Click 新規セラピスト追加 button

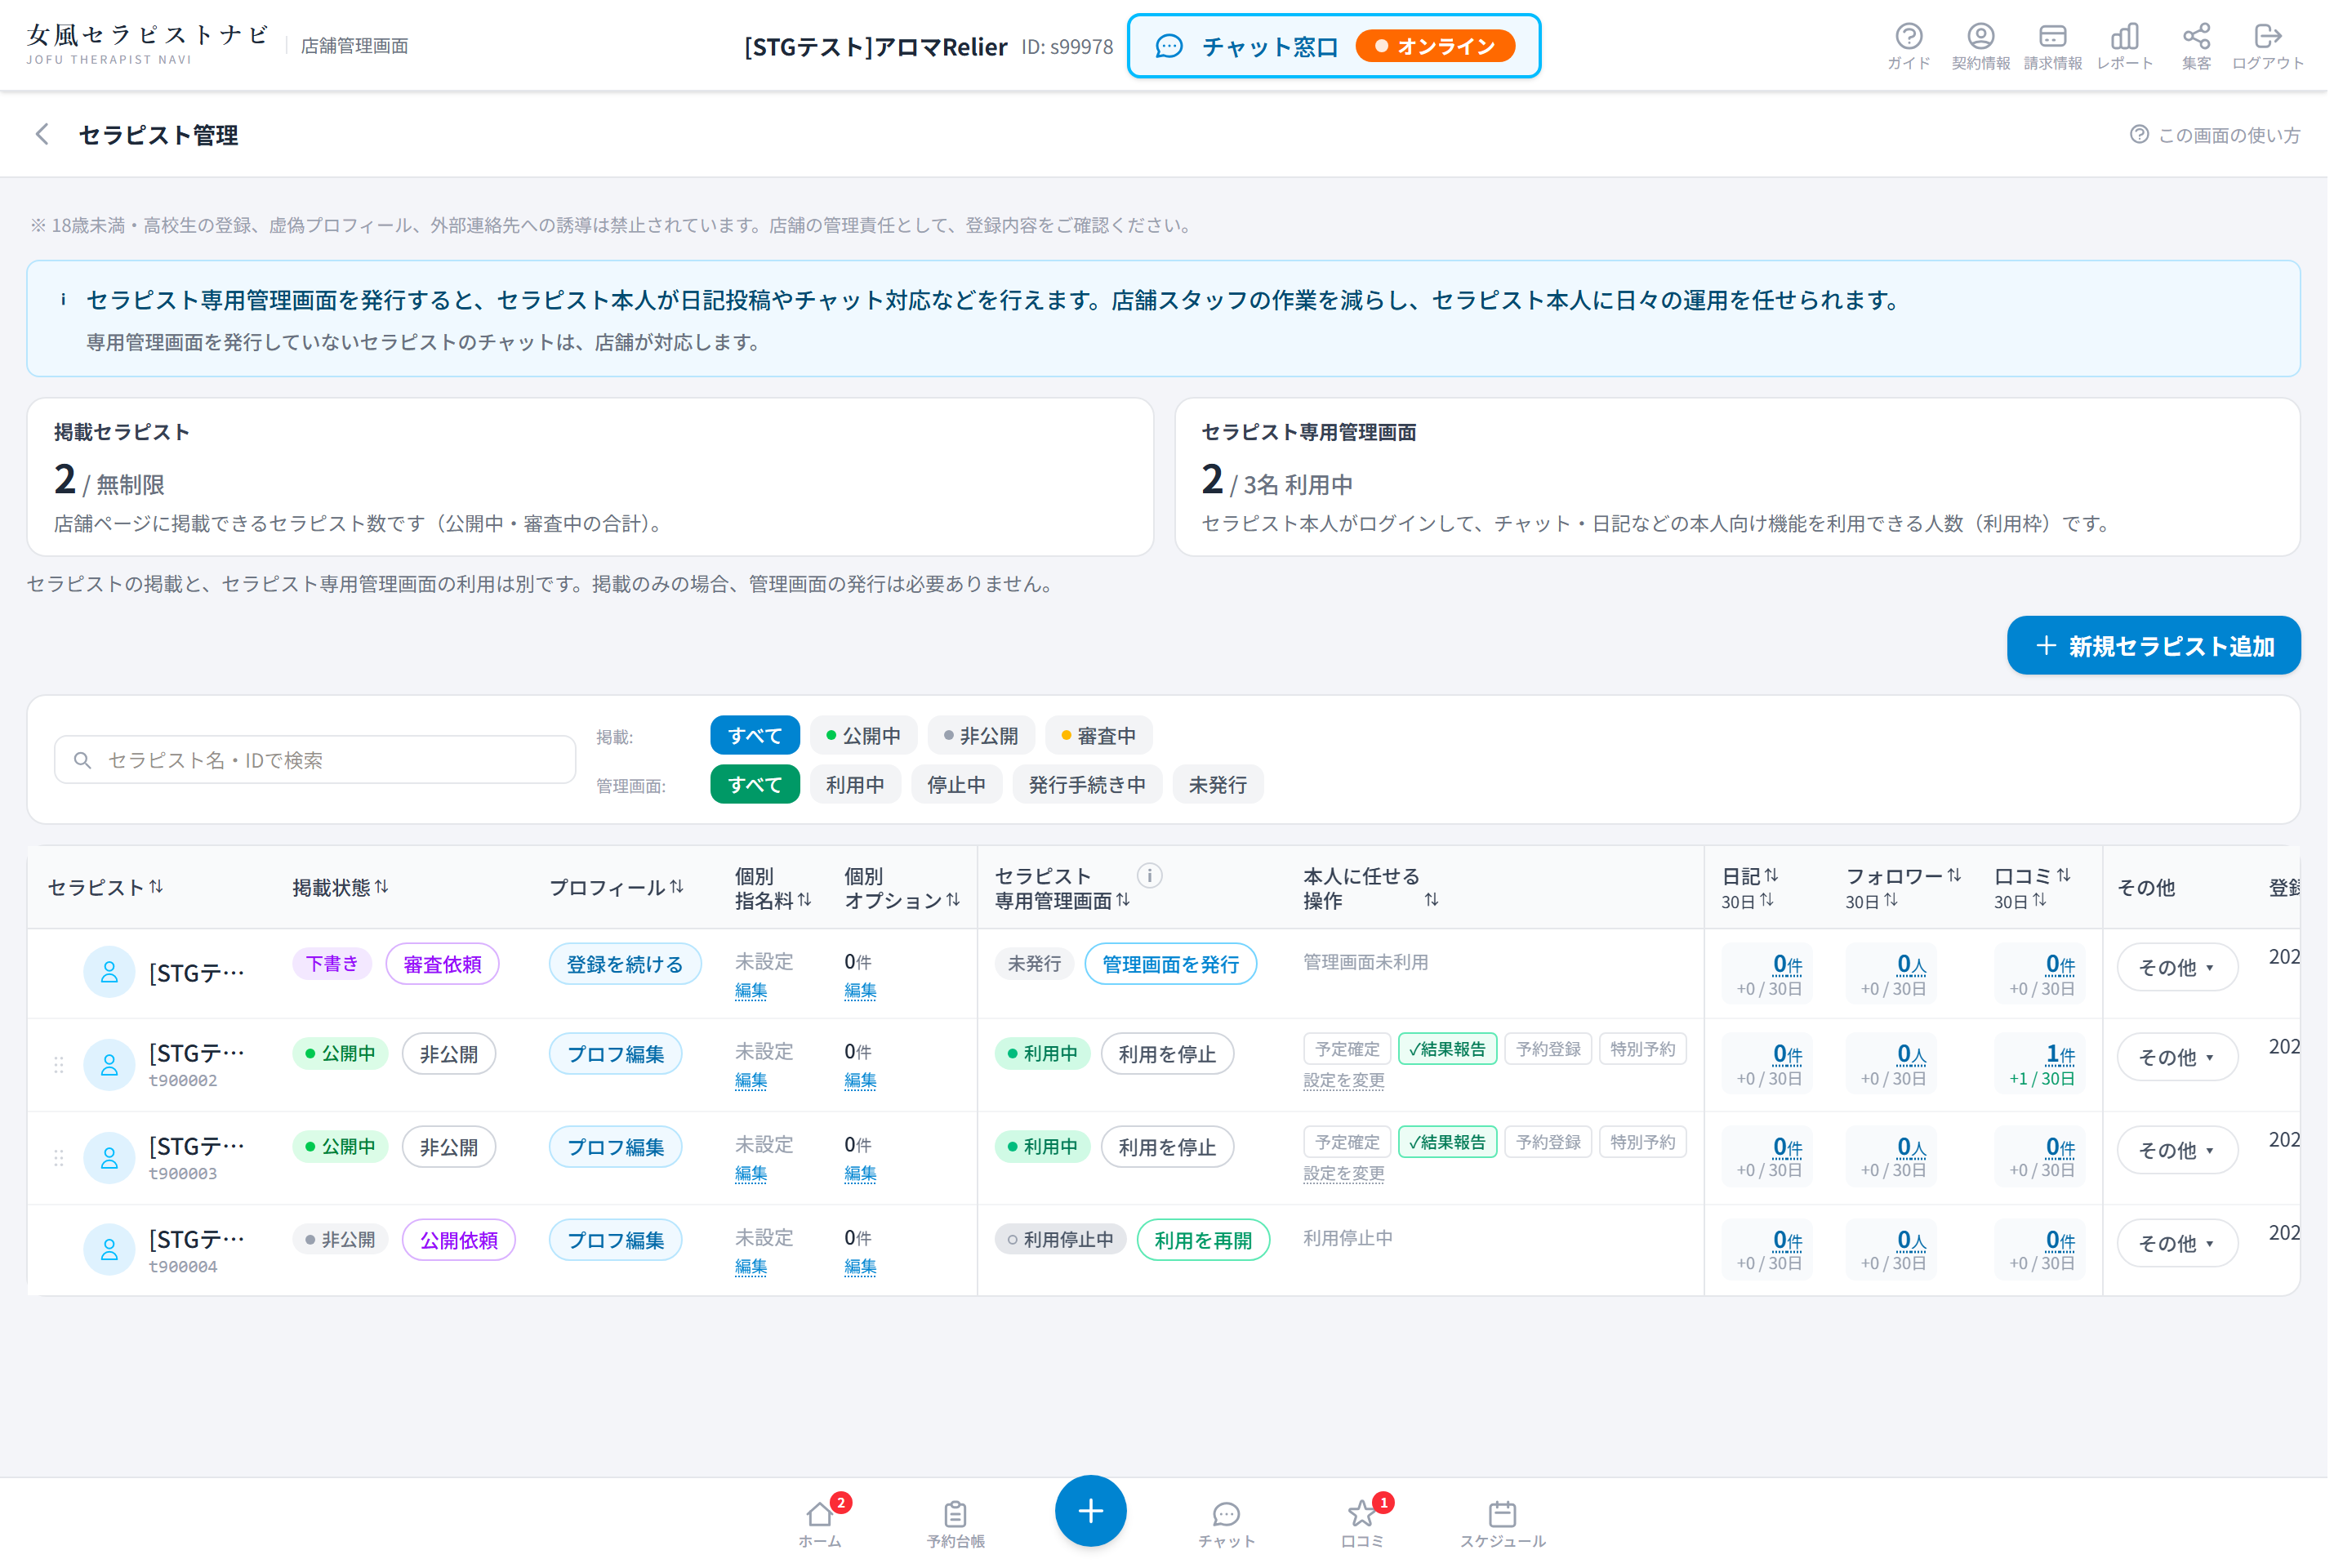2176,652
